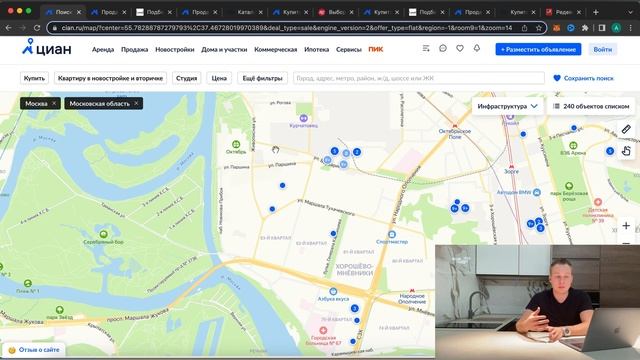Expand the Инфраструктура dropdown

[x=507, y=106]
